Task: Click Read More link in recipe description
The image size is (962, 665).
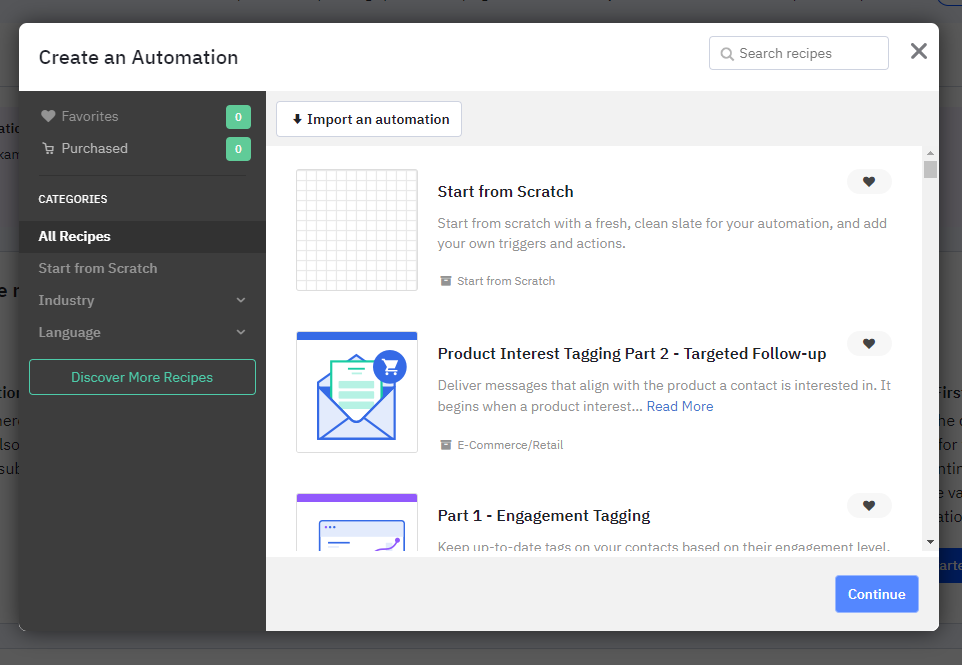Action: [x=680, y=406]
